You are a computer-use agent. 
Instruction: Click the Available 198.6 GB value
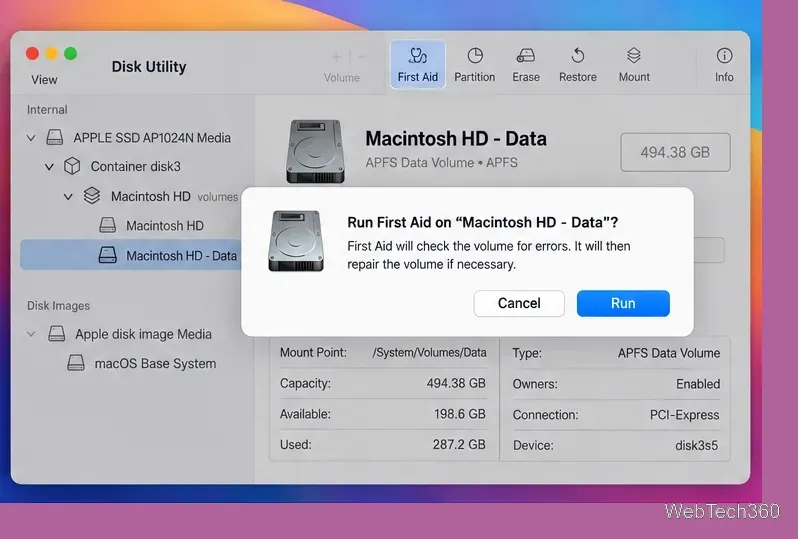tap(460, 414)
